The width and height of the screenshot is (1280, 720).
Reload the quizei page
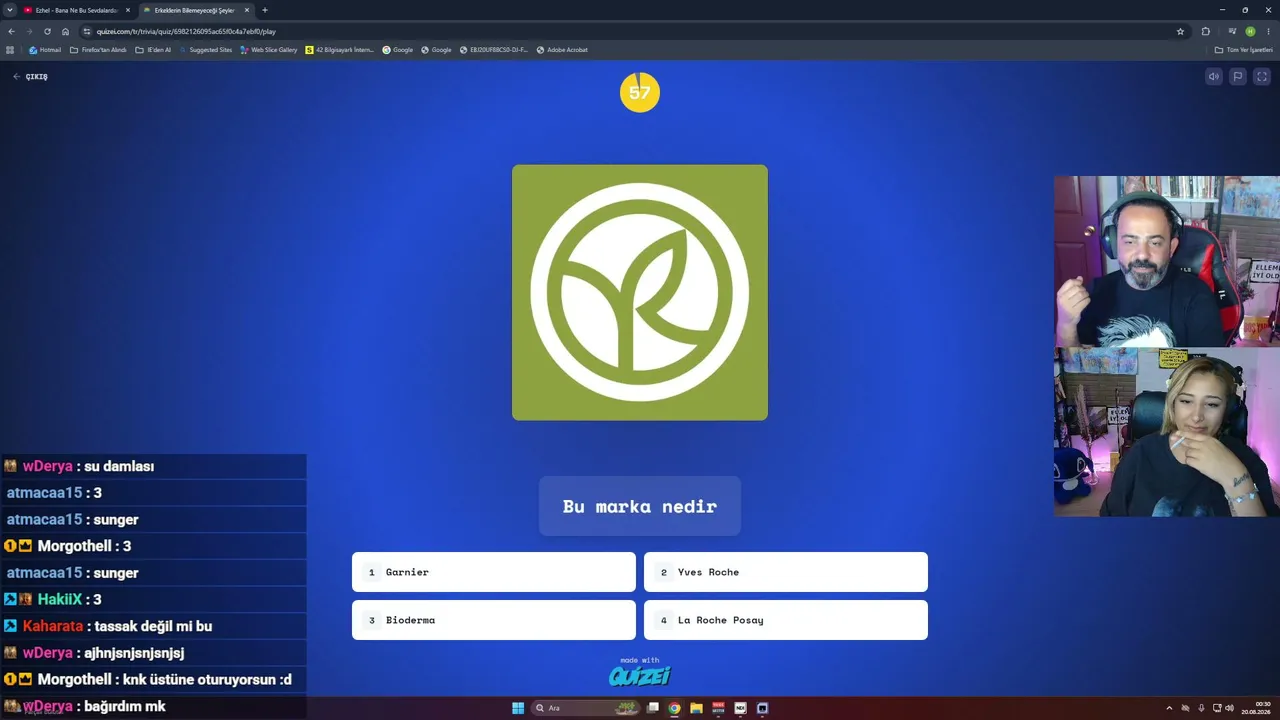tap(47, 31)
